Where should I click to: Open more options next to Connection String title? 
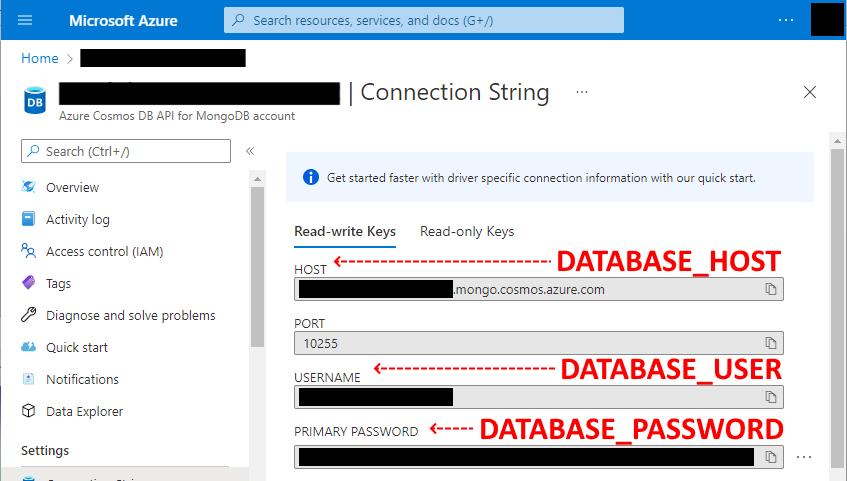(x=582, y=92)
